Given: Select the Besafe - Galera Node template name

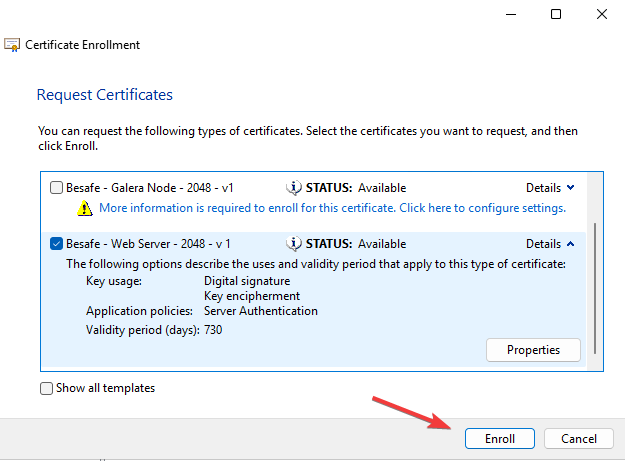Looking at the screenshot, I should 149,188.
